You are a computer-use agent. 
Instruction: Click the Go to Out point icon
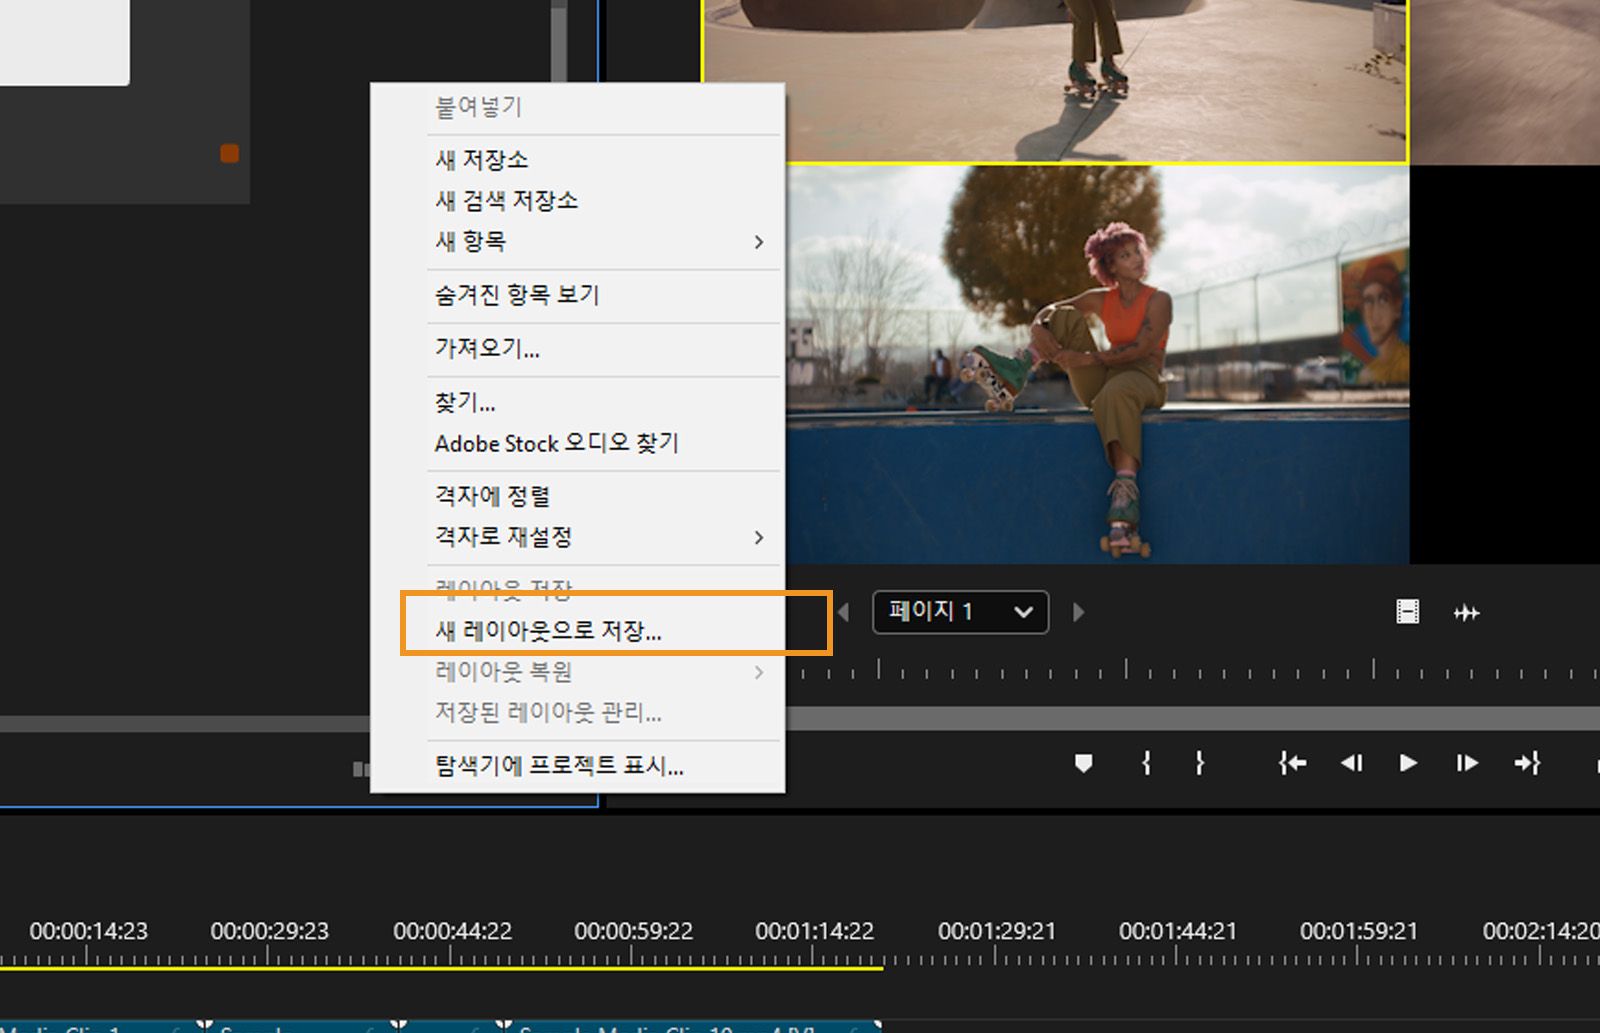(x=1527, y=763)
